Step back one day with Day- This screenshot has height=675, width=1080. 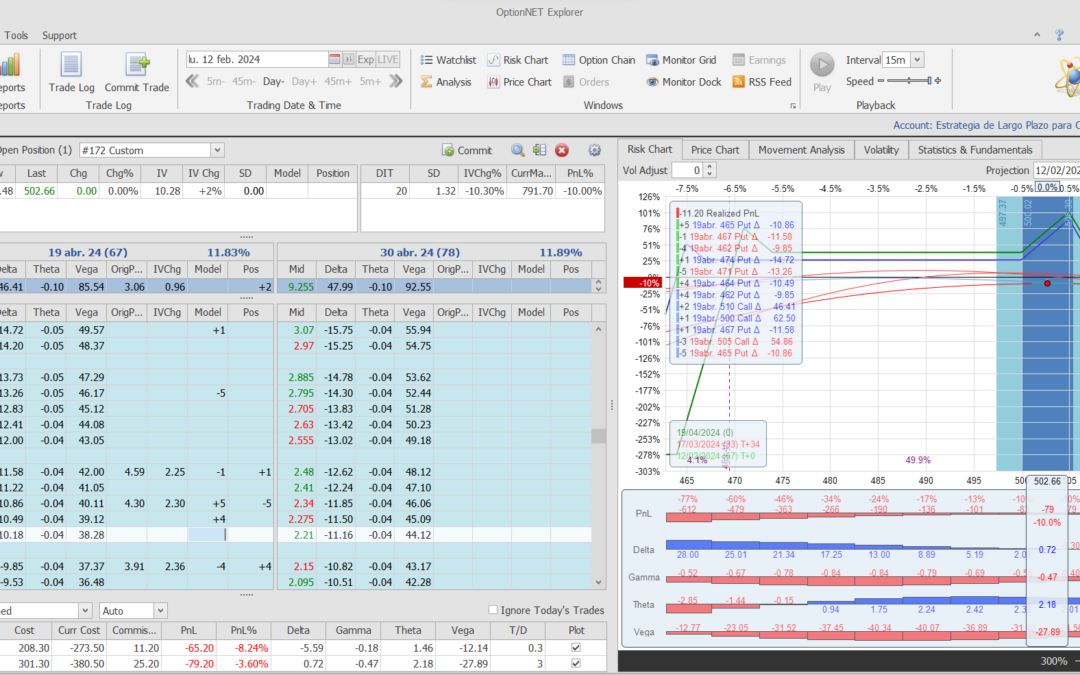tap(273, 82)
